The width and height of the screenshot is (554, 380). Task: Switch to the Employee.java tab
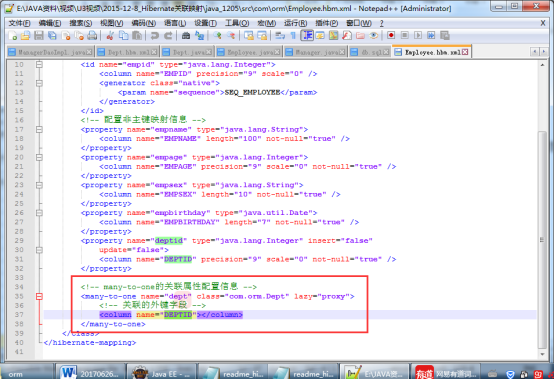249,52
